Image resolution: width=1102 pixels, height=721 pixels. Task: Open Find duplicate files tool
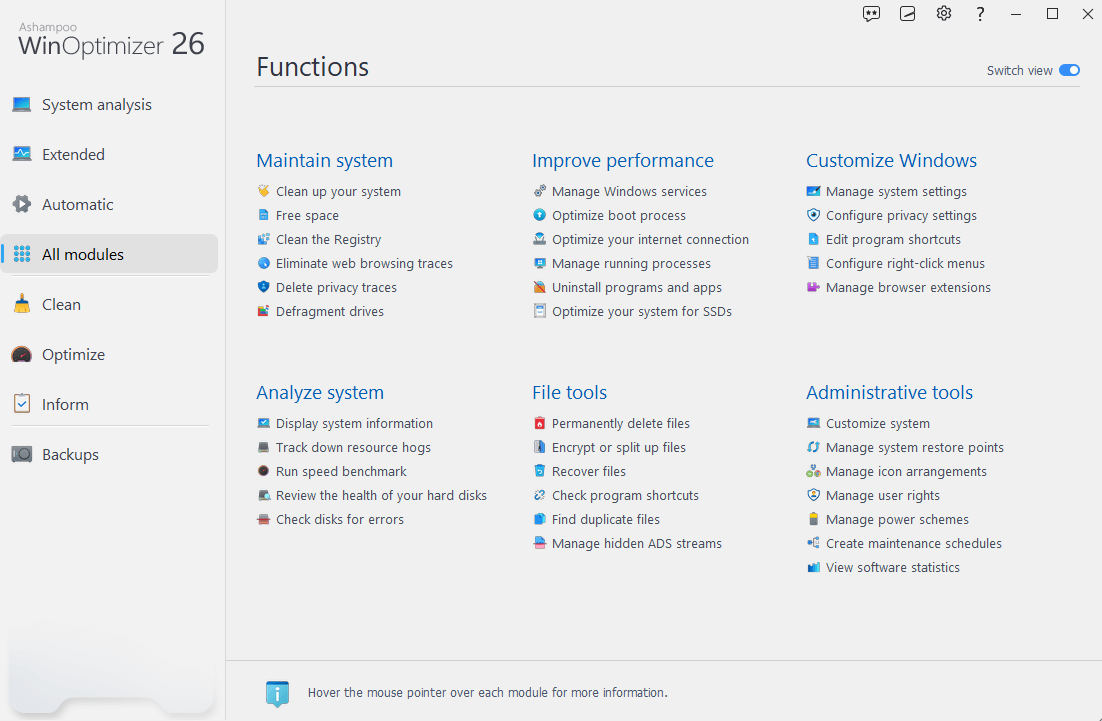(x=605, y=520)
